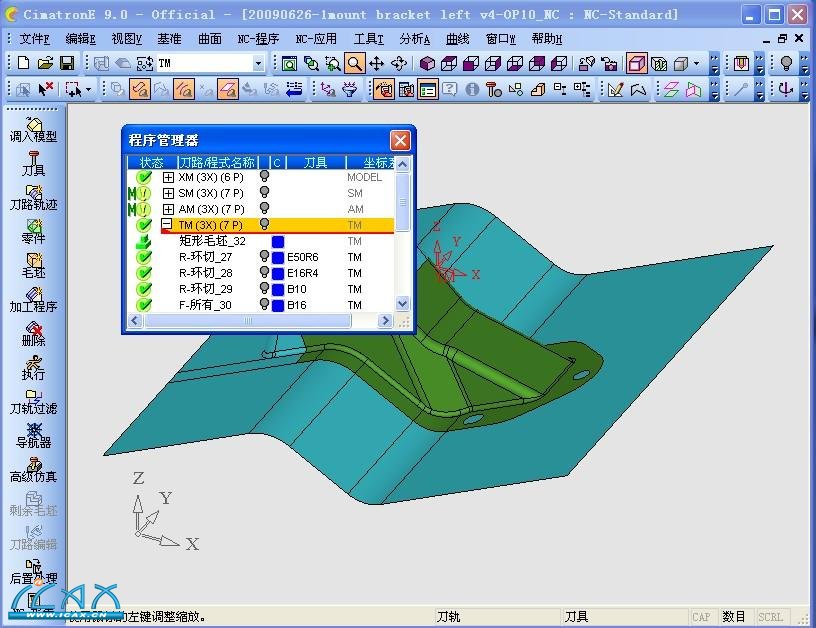Image resolution: width=816 pixels, height=628 pixels.
Task: Click the horizontal scrollbar in 程序管理器
Action: [248, 321]
